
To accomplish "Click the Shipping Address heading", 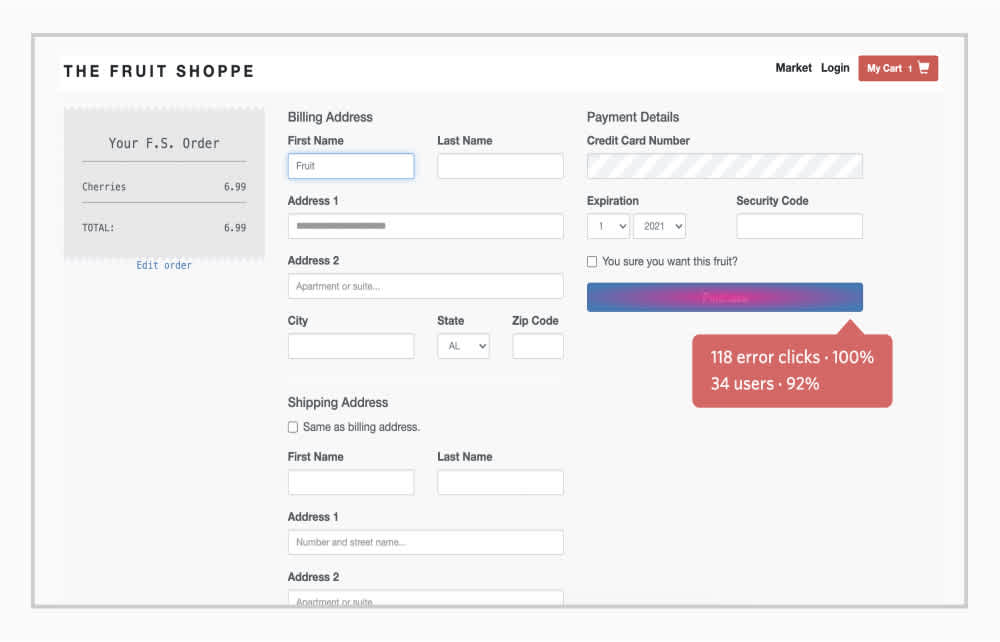I will click(337, 402).
